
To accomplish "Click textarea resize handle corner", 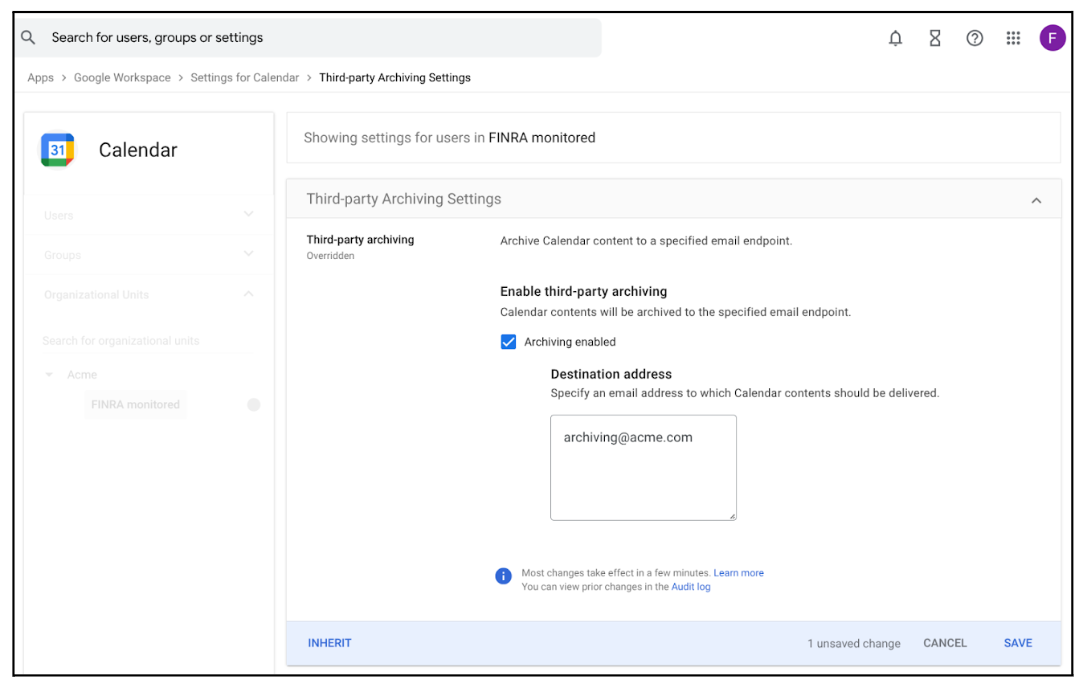I will click(x=732, y=516).
